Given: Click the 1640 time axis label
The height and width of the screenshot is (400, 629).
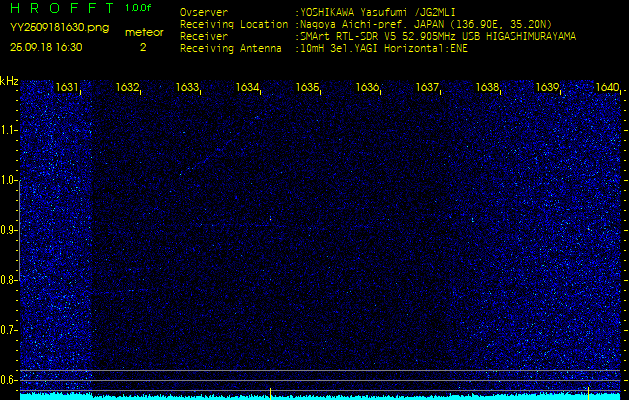Looking at the screenshot, I should click(x=607, y=87).
